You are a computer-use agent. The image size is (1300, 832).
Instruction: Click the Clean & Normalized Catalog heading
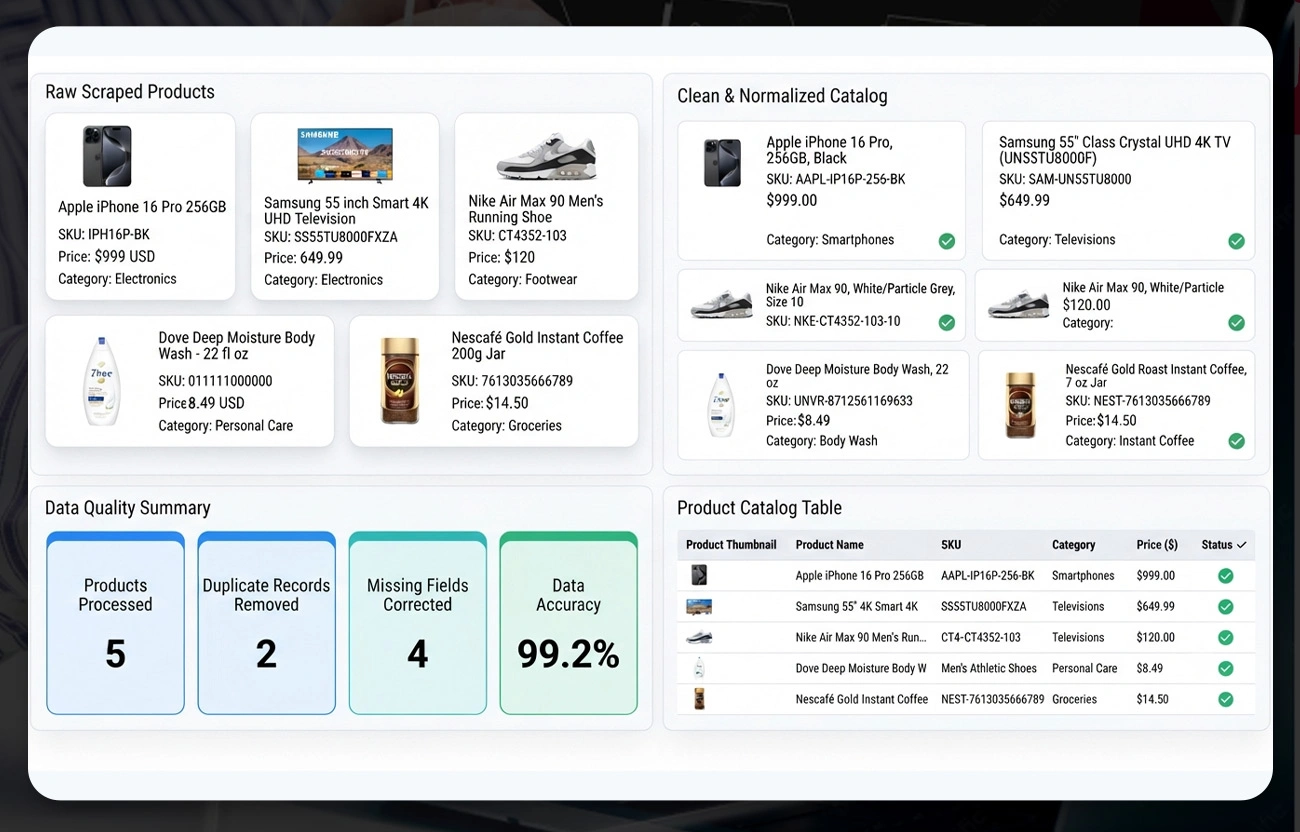click(x=782, y=96)
